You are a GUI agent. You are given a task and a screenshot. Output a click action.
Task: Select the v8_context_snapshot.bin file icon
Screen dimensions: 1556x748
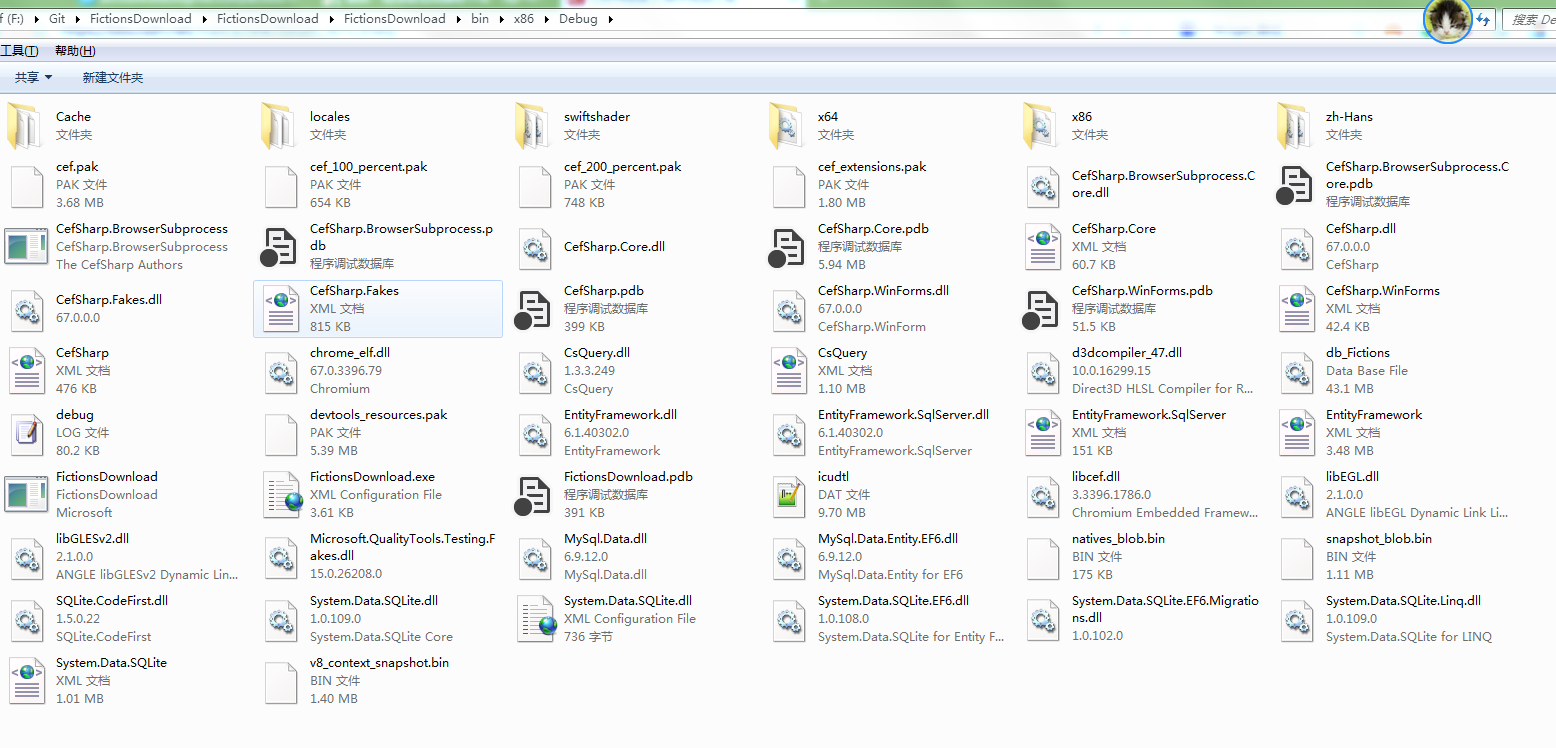tap(281, 682)
